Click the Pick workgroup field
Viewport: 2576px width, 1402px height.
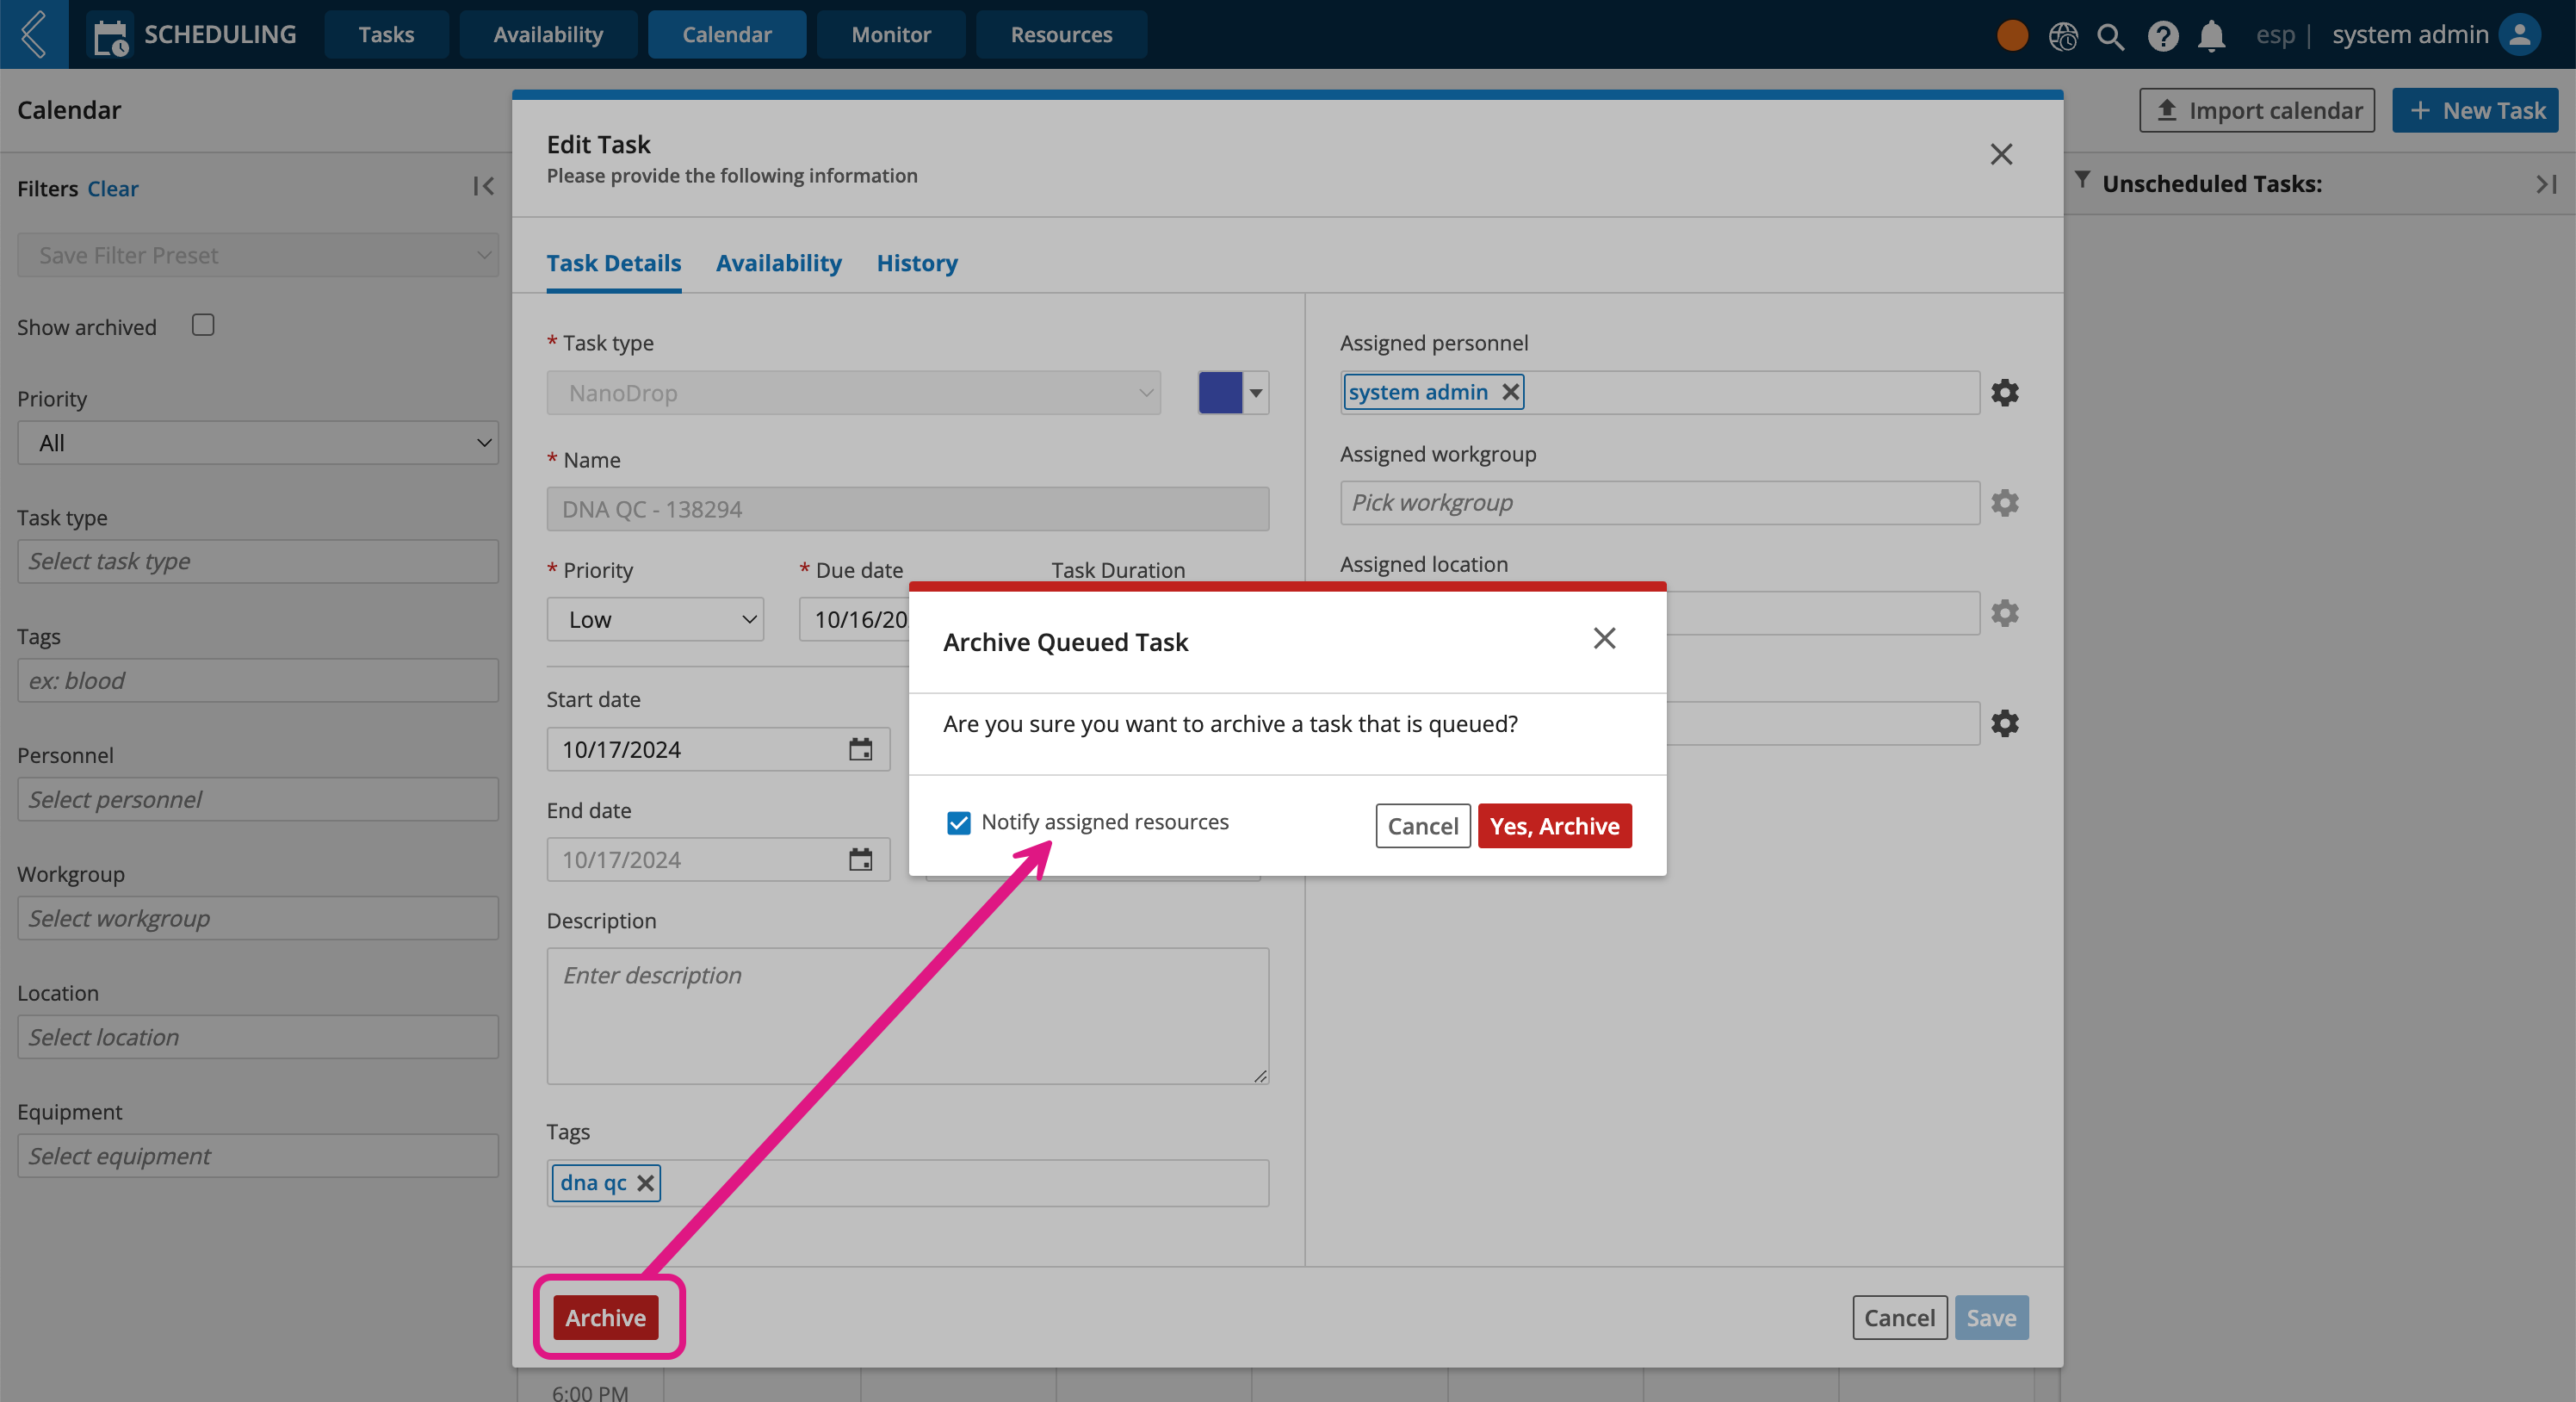pyautogui.click(x=1660, y=502)
